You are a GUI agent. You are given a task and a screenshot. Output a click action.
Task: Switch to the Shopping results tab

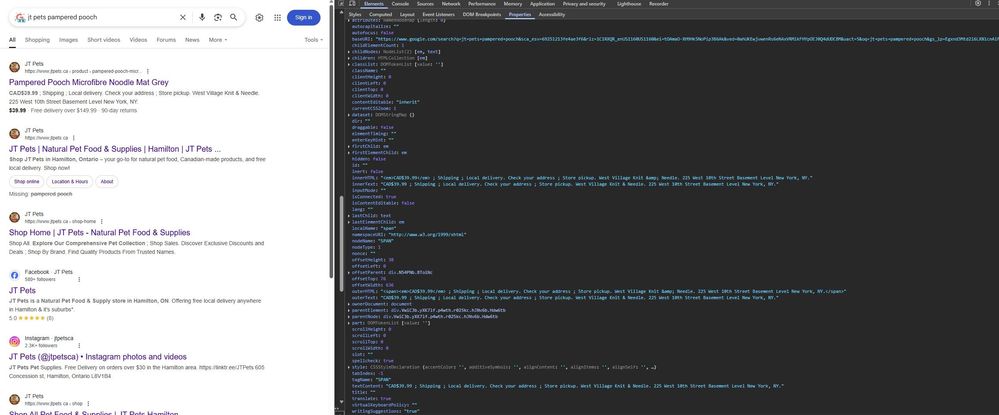click(x=37, y=40)
